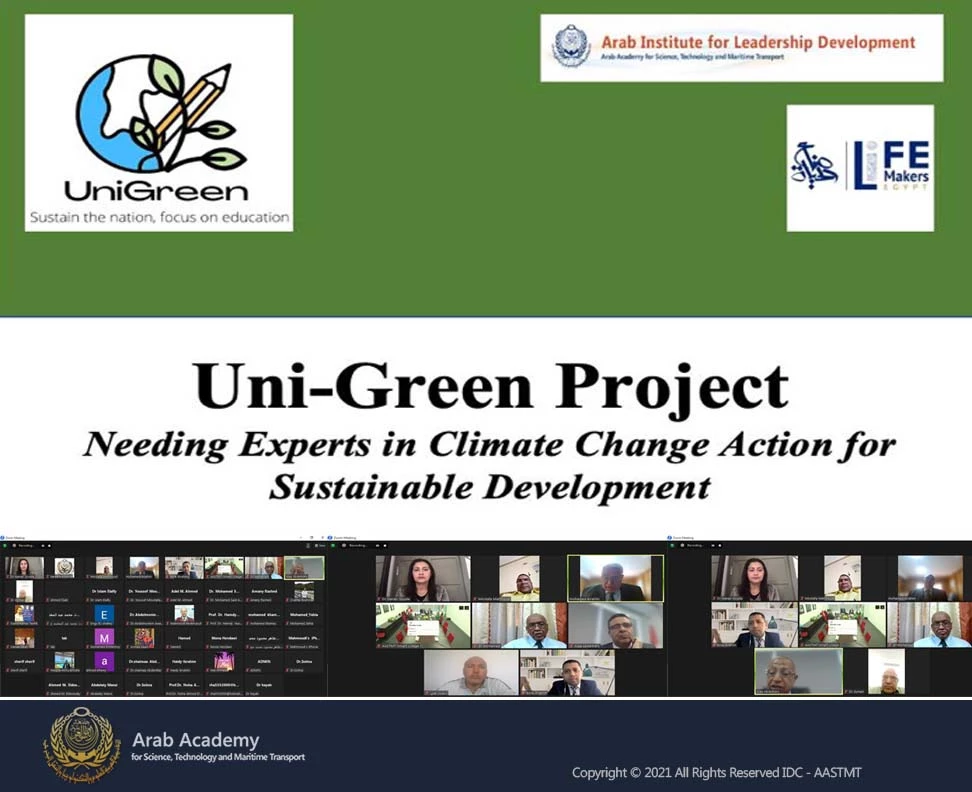
Task: Click the green encryption shield in left Zoom window
Action: (4, 546)
